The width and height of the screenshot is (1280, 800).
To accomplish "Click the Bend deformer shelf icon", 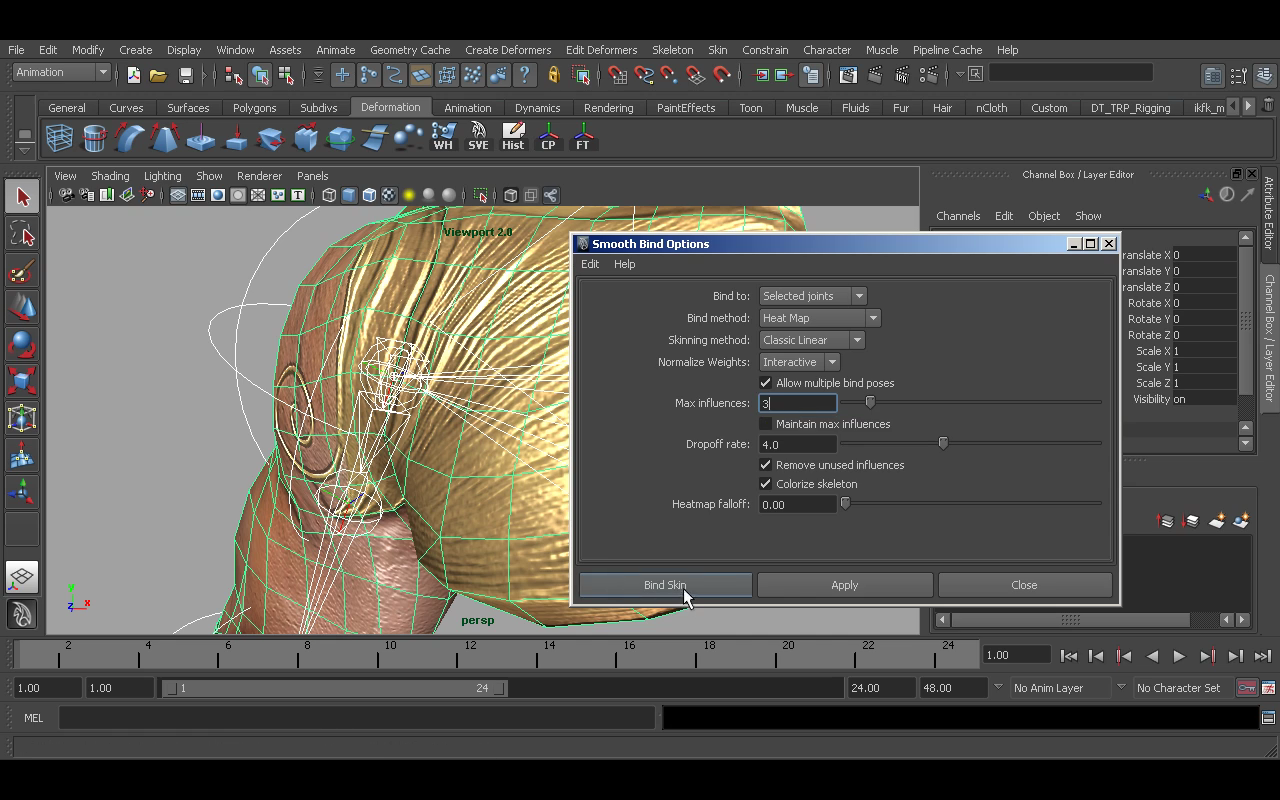I will (x=131, y=137).
